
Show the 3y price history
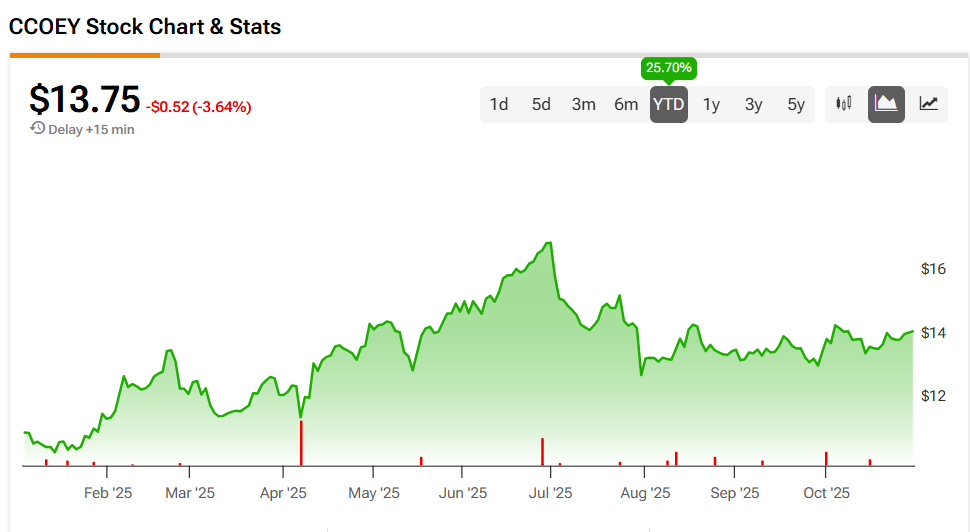click(x=753, y=104)
